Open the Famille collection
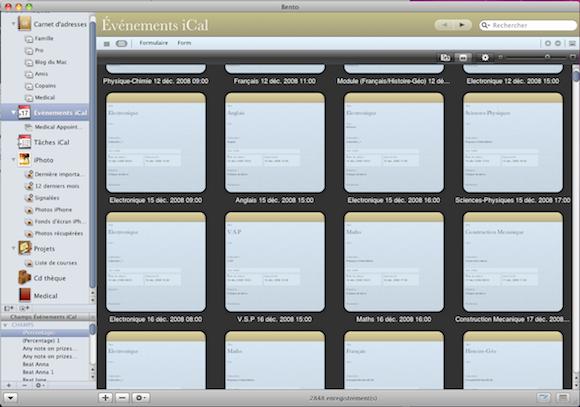 [x=40, y=38]
